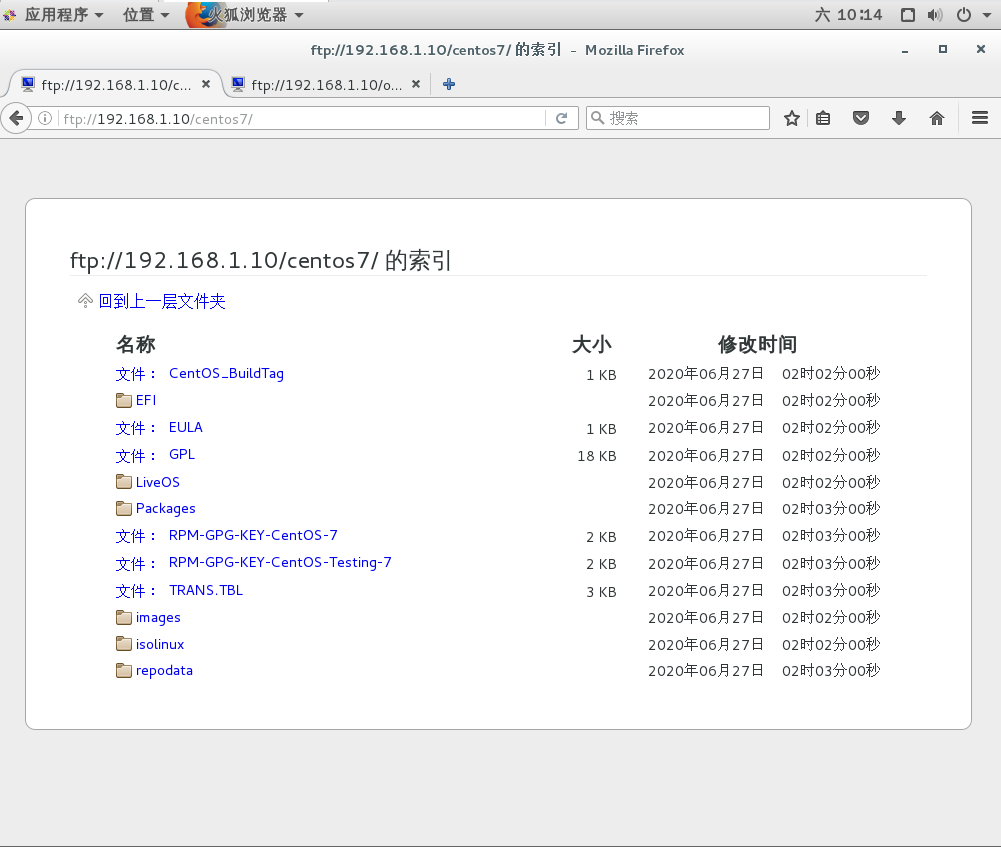The width and height of the screenshot is (1001, 847).
Task: Click the 18 KB size of GPL
Action: pos(597,456)
